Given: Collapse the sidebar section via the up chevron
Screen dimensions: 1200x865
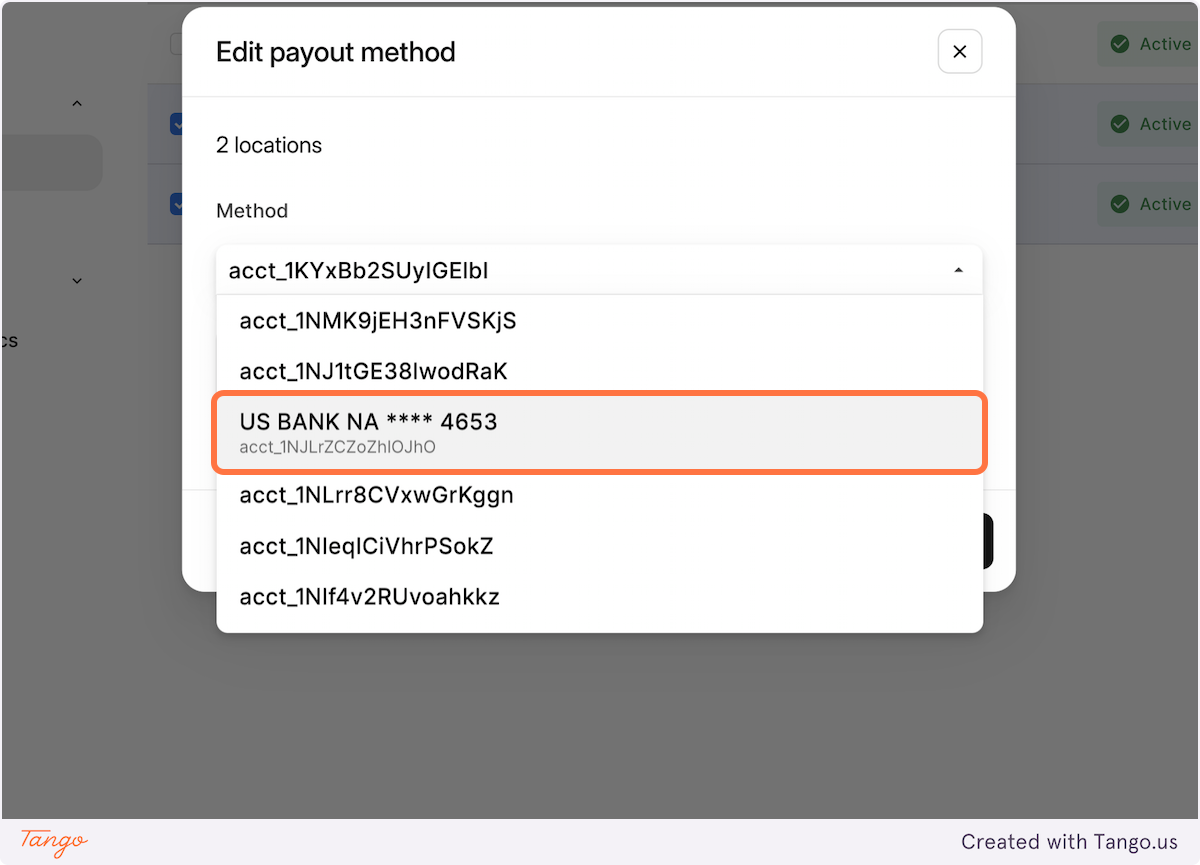Looking at the screenshot, I should (x=77, y=103).
